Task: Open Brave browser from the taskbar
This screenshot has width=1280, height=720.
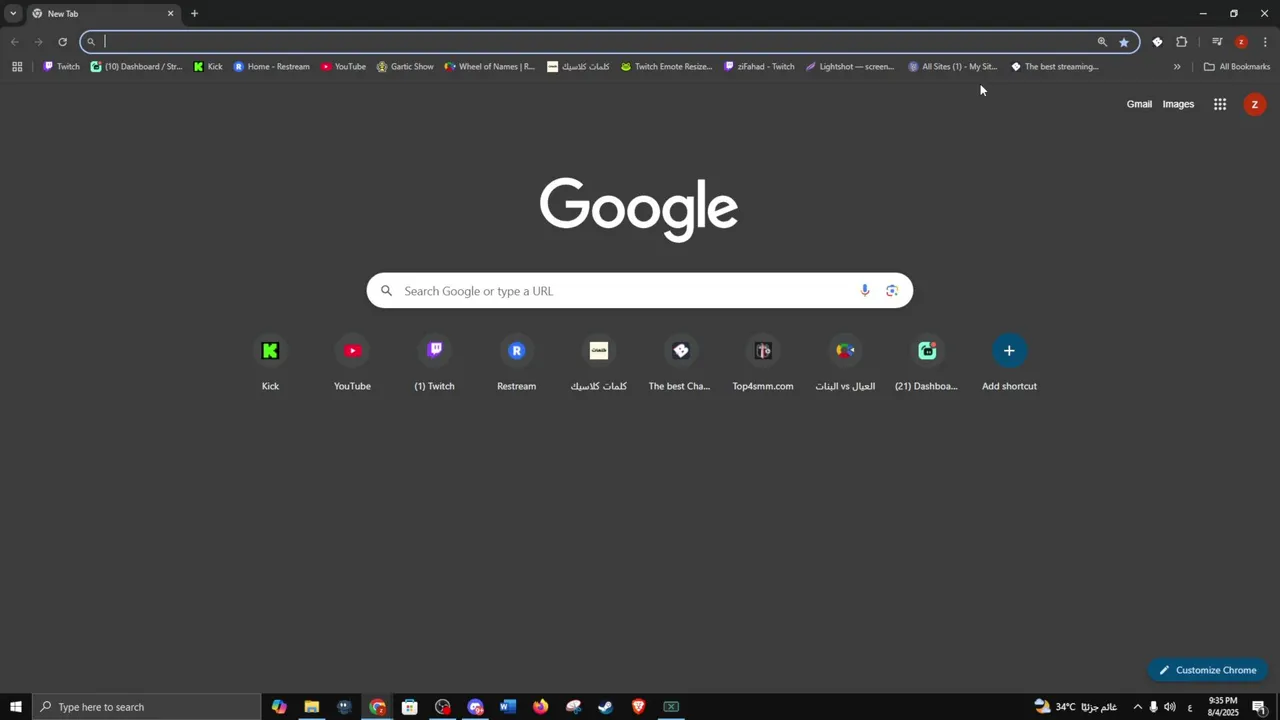Action: click(639, 707)
